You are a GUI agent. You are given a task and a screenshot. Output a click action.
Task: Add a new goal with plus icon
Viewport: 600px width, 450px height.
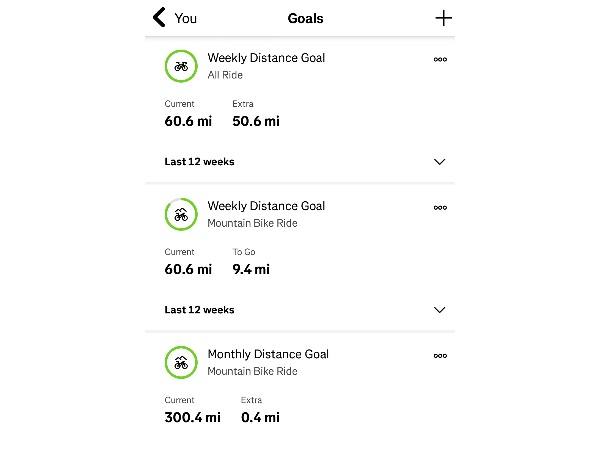[443, 18]
